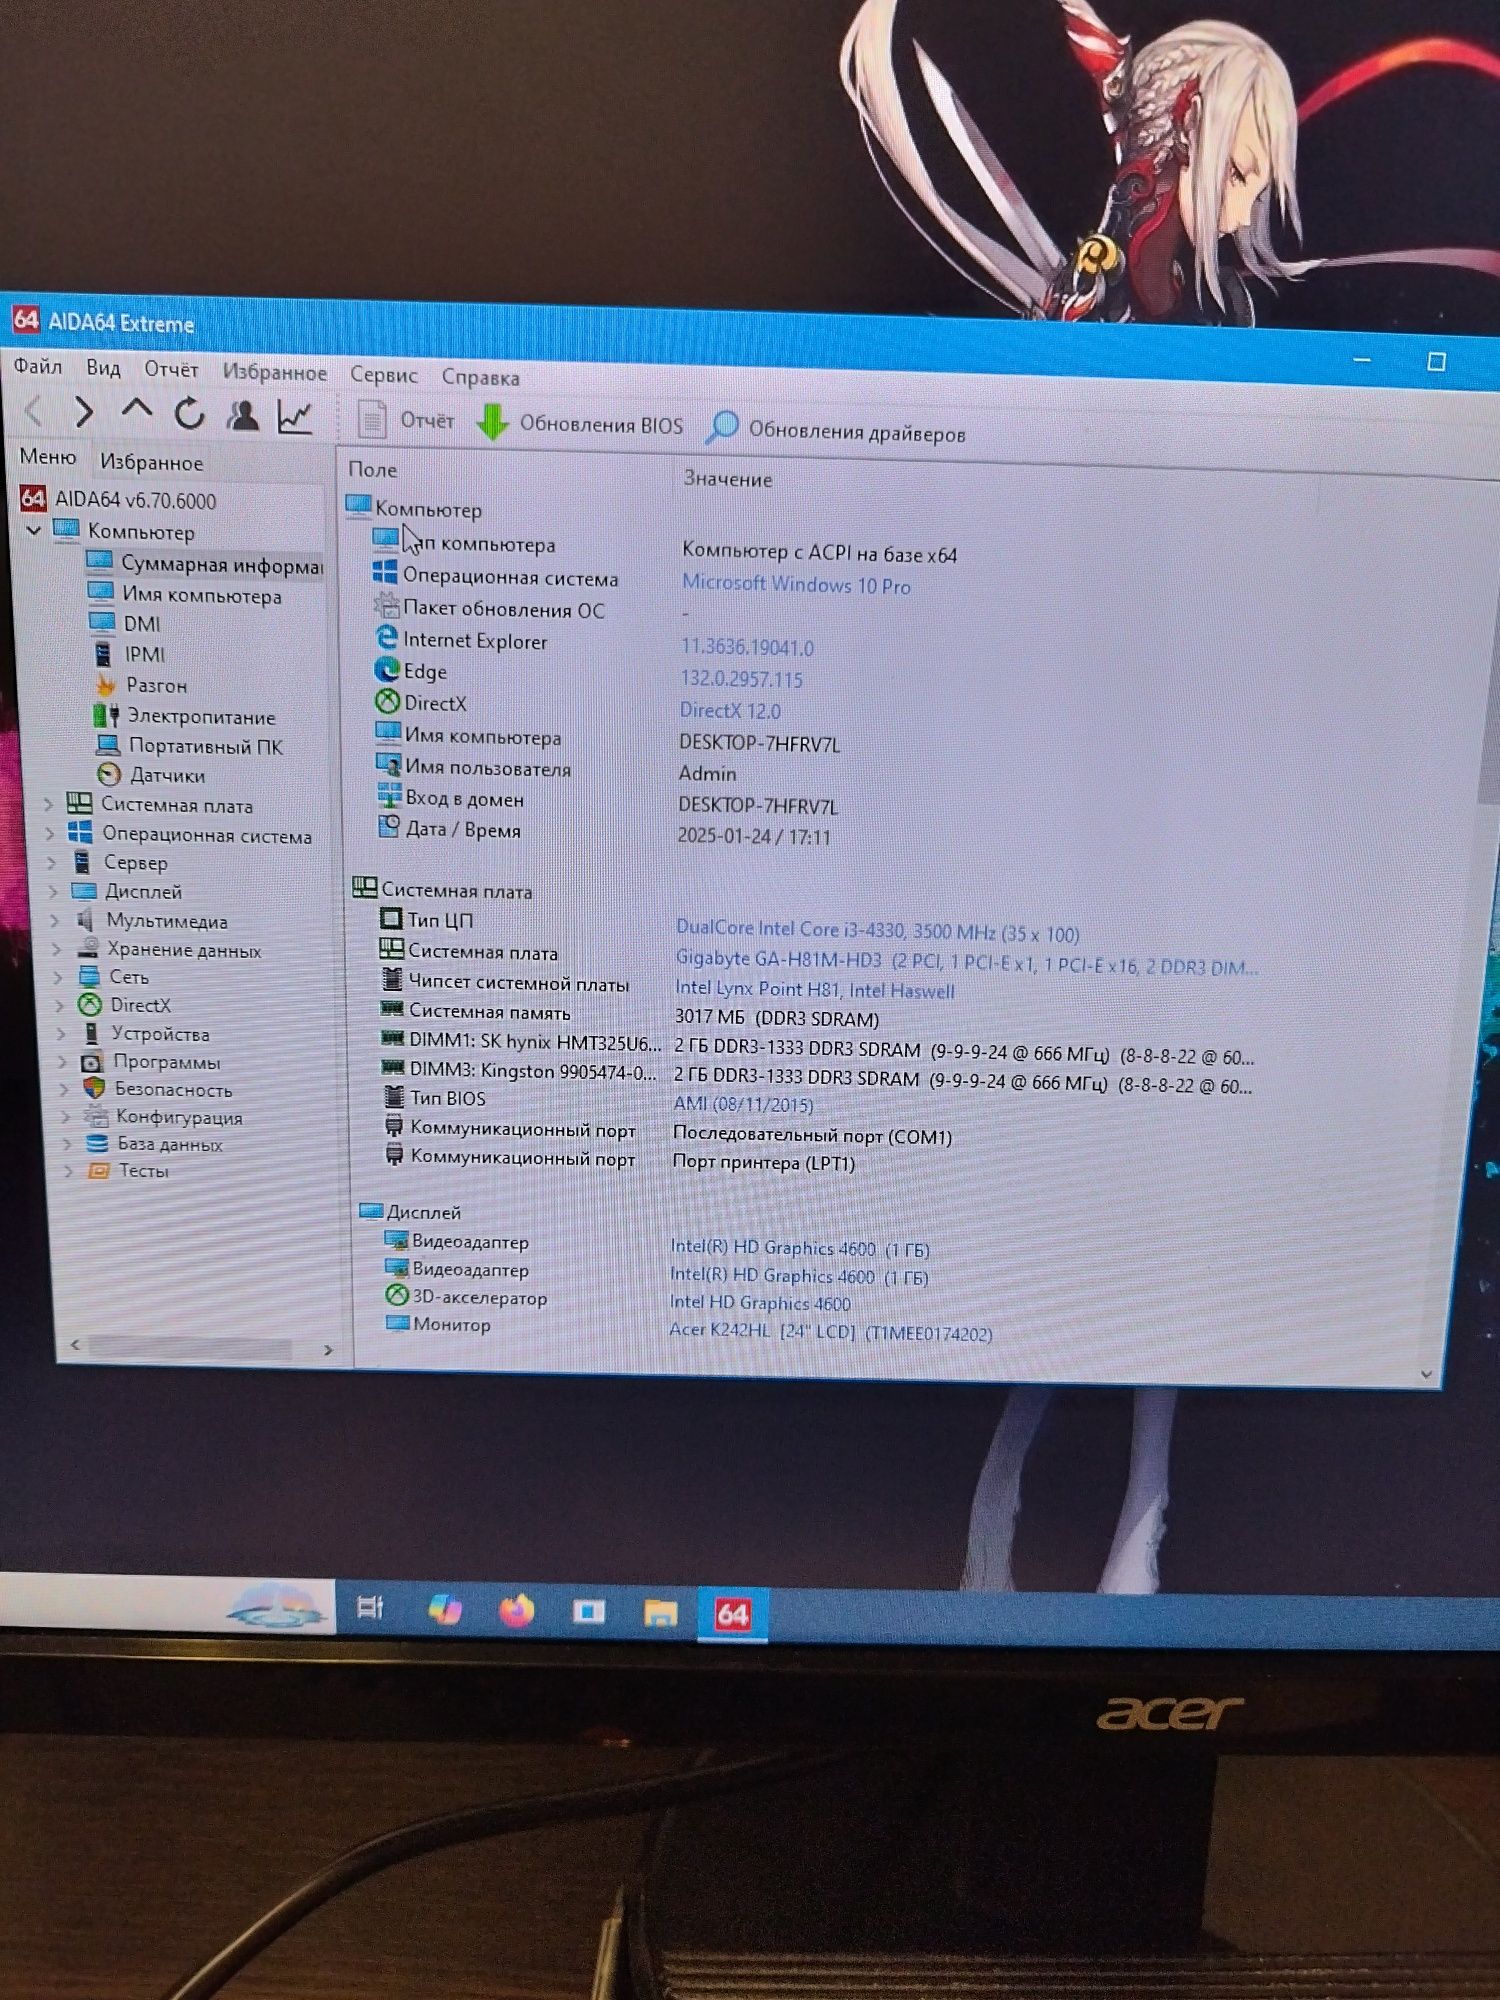The height and width of the screenshot is (2000, 1500).
Task: Click right arrow of tree horizontal scrollbar
Action: pyautogui.click(x=328, y=1350)
